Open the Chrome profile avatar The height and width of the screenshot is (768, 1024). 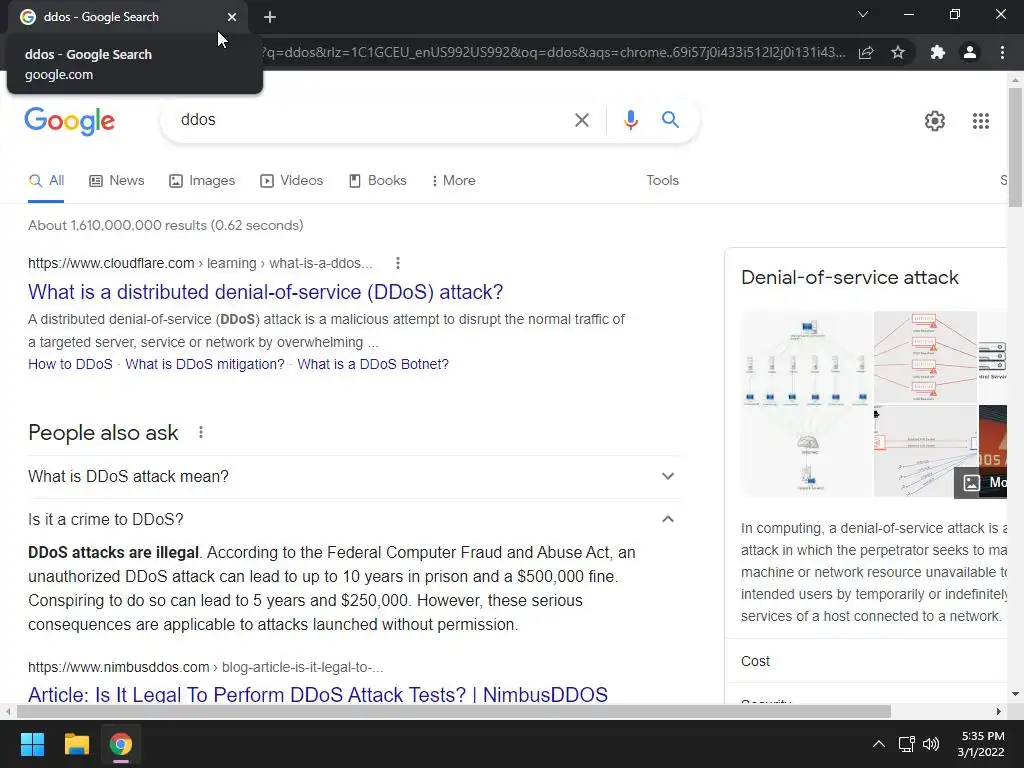click(x=970, y=52)
